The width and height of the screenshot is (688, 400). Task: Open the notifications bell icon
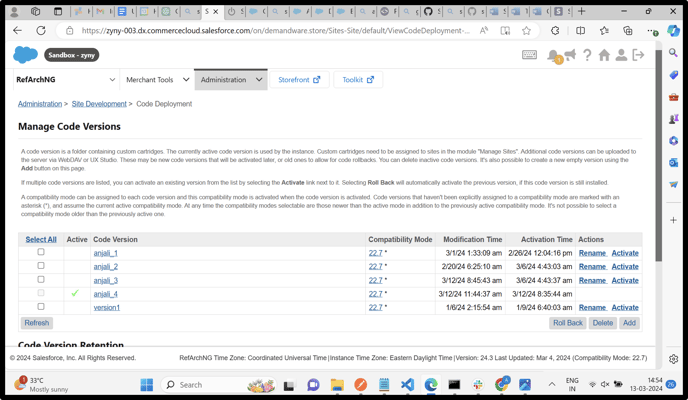(x=553, y=56)
